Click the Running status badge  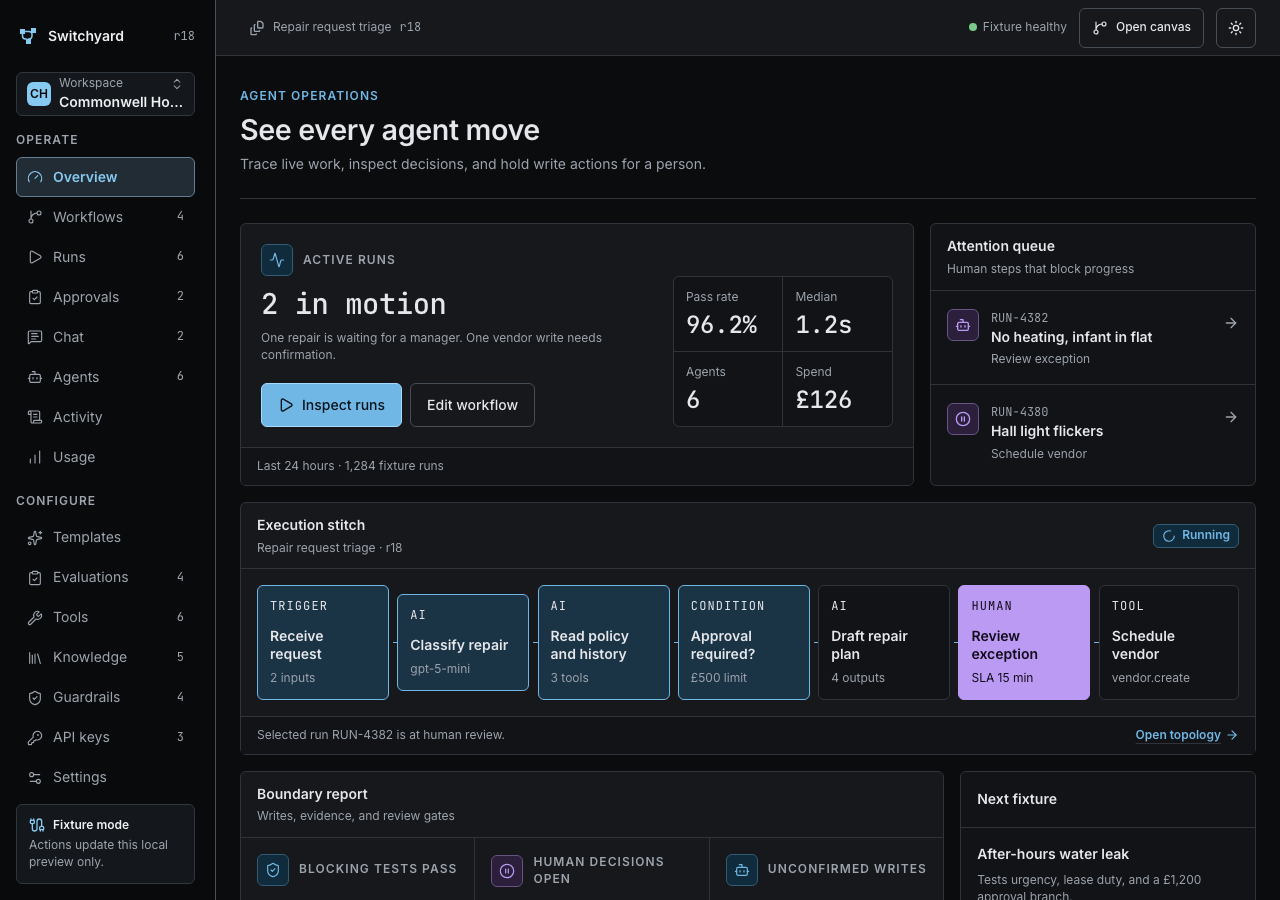coord(1196,536)
